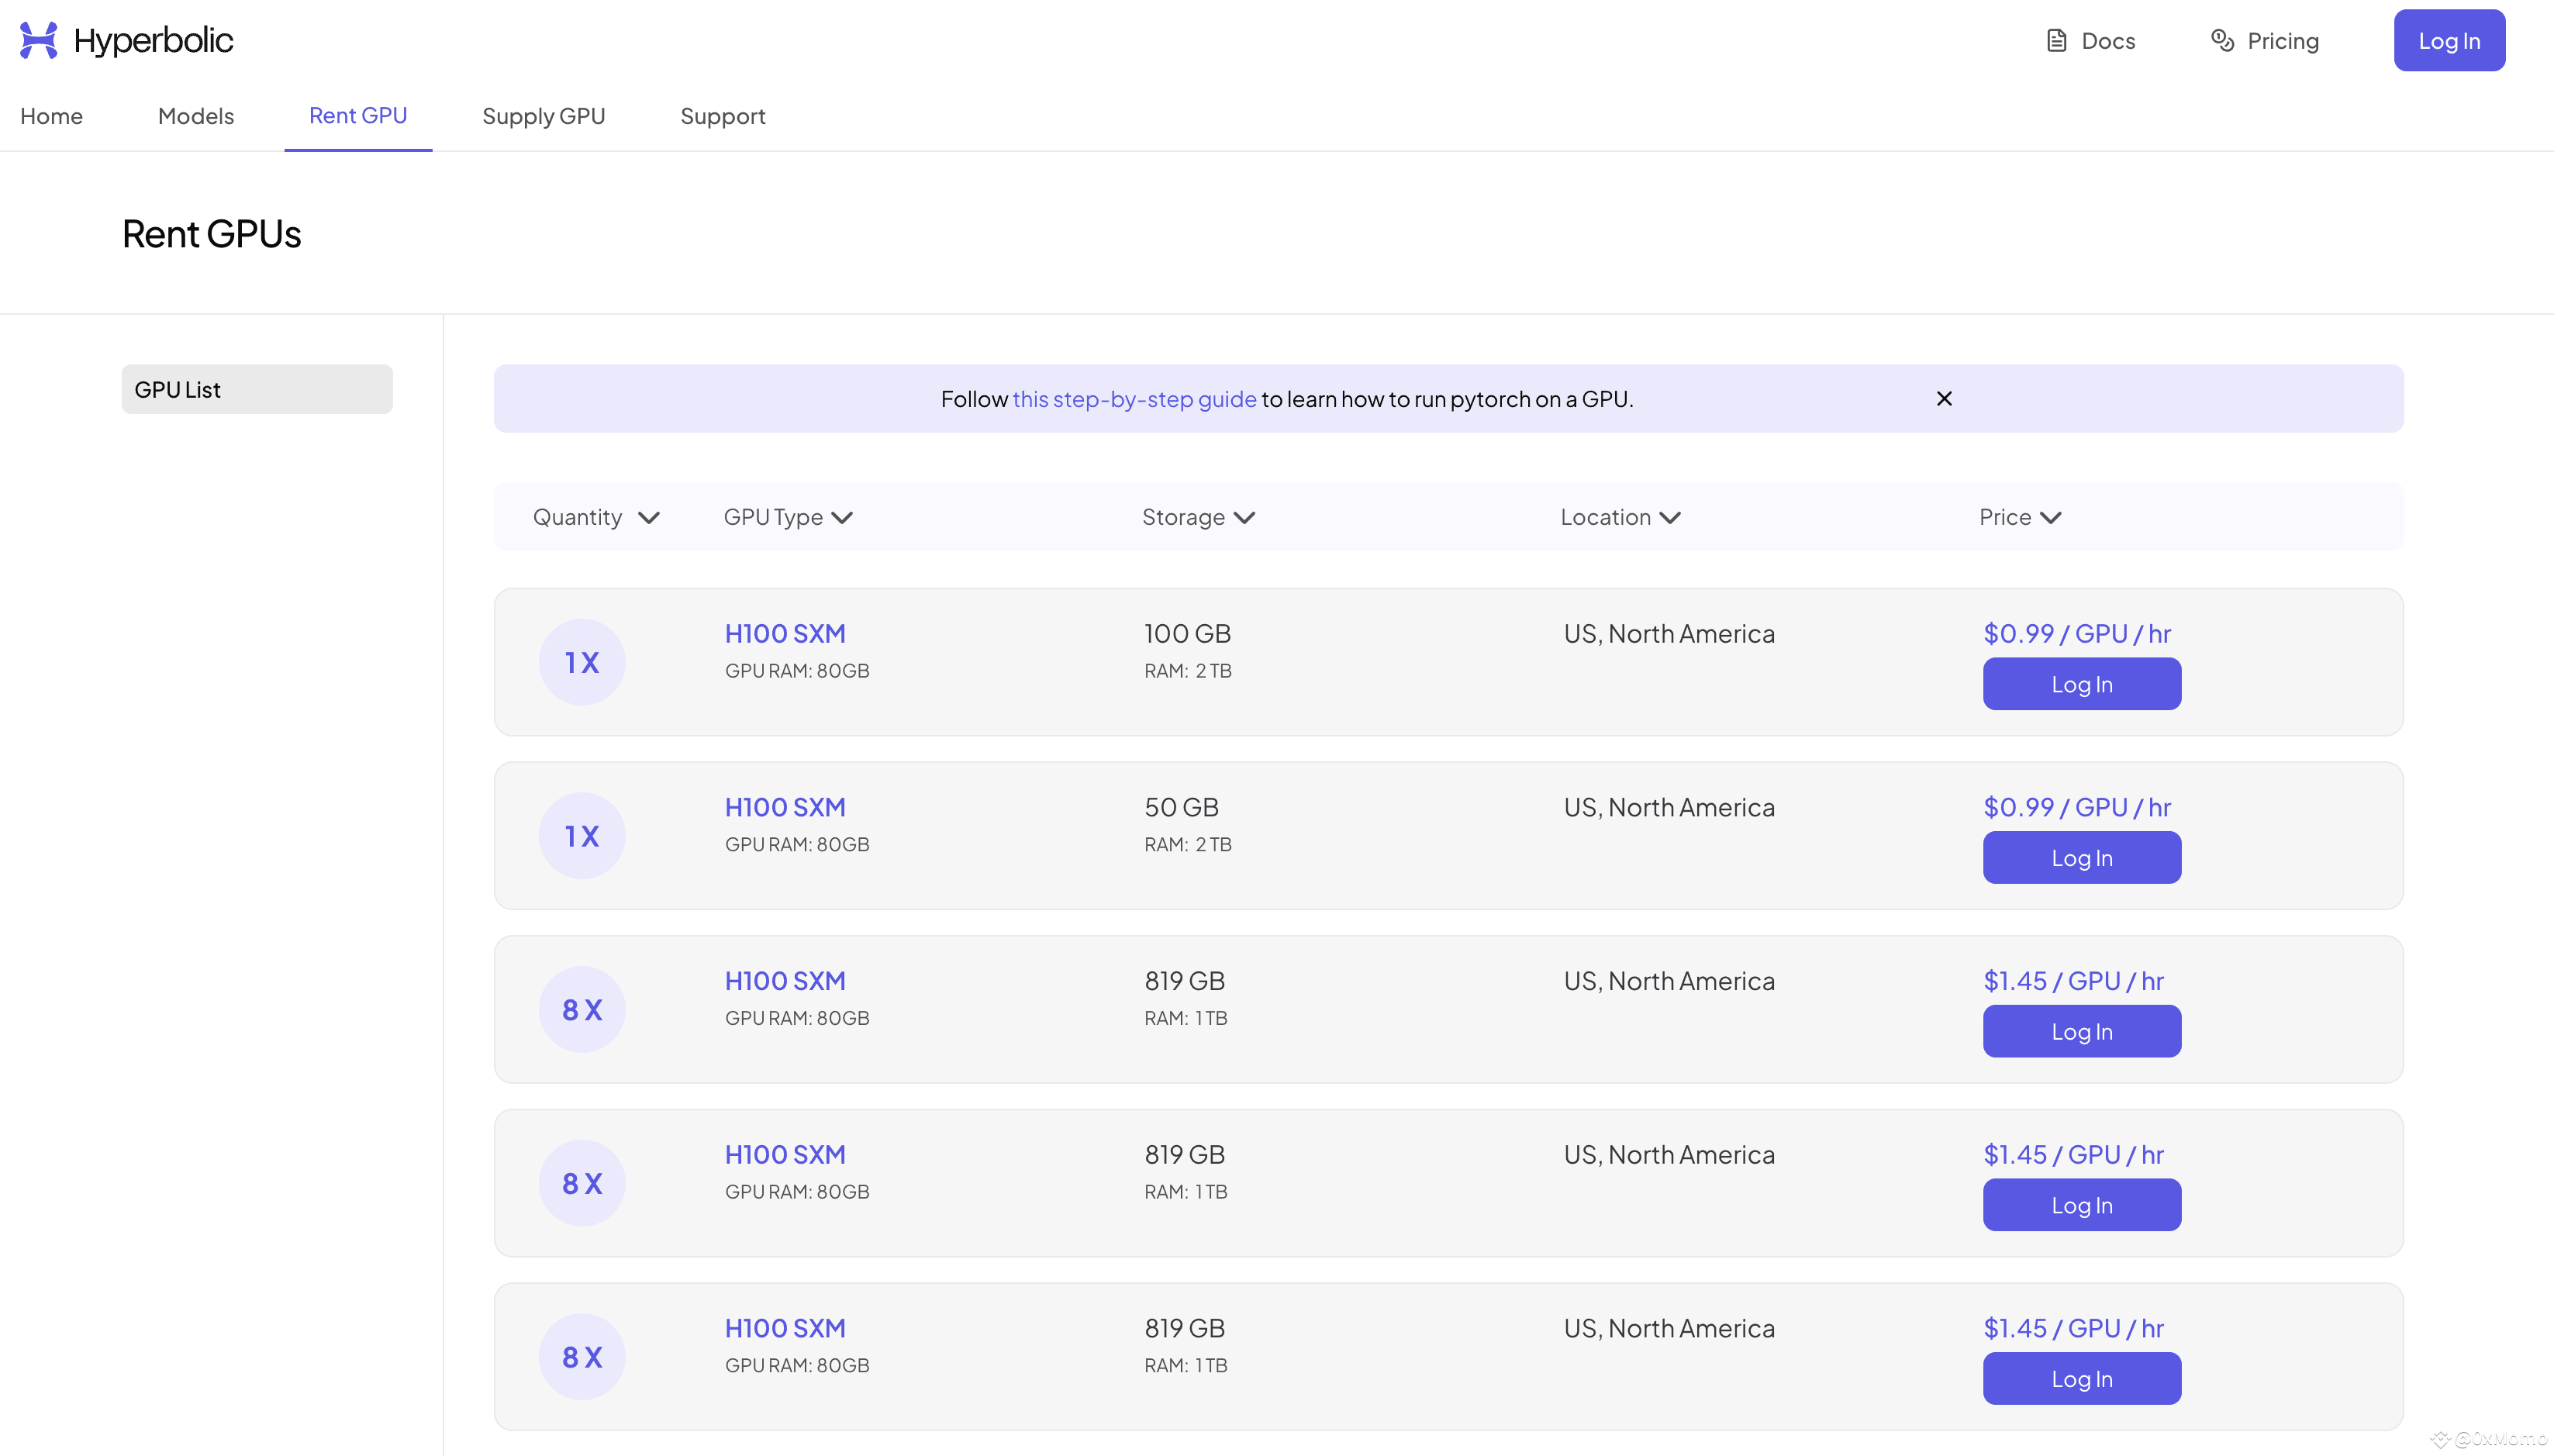This screenshot has width=2554, height=1456.
Task: Open the Support tab
Action: (722, 116)
